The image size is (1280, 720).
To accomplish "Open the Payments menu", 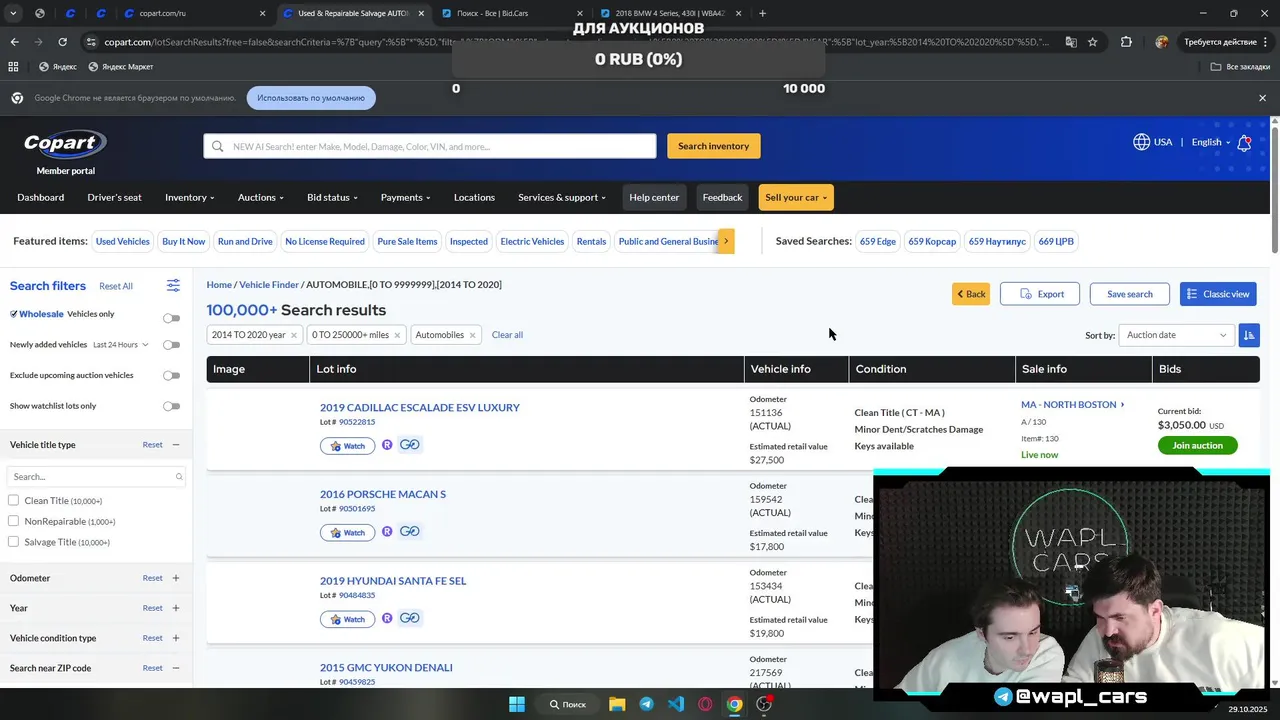I will click(x=405, y=197).
